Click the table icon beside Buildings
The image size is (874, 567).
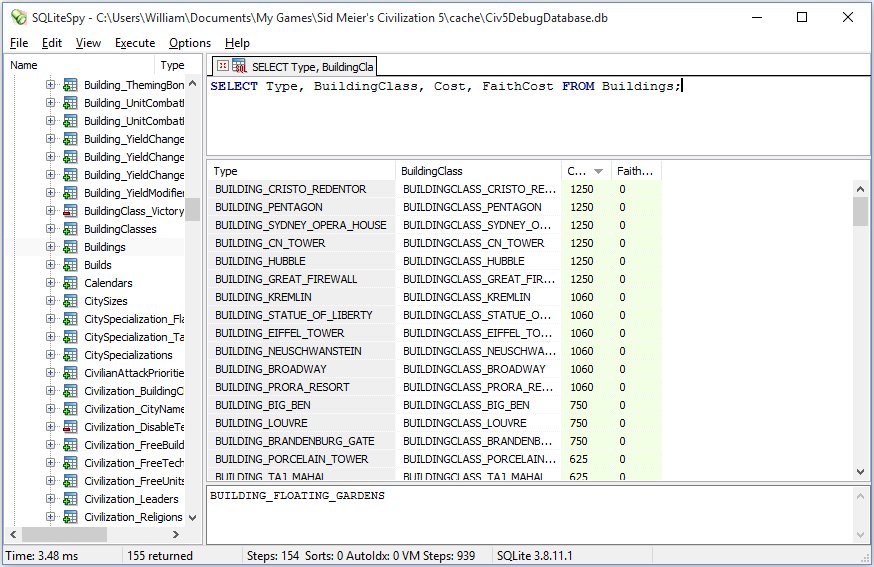(70, 247)
